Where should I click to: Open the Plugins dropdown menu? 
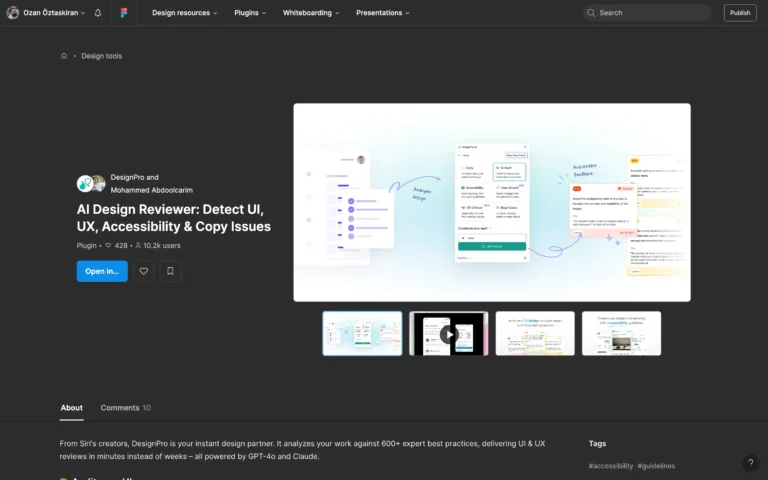coord(250,13)
